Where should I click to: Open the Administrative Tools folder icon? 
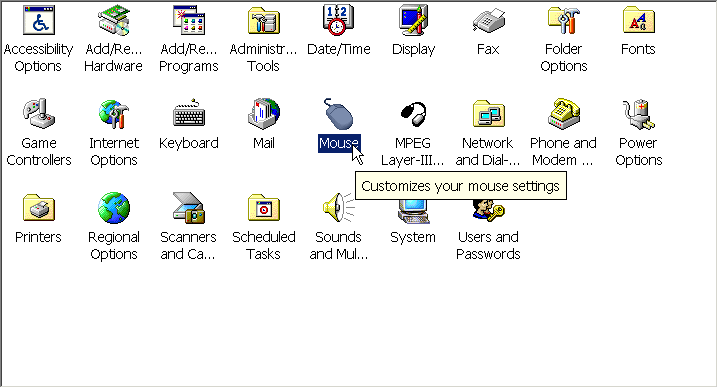pos(264,20)
